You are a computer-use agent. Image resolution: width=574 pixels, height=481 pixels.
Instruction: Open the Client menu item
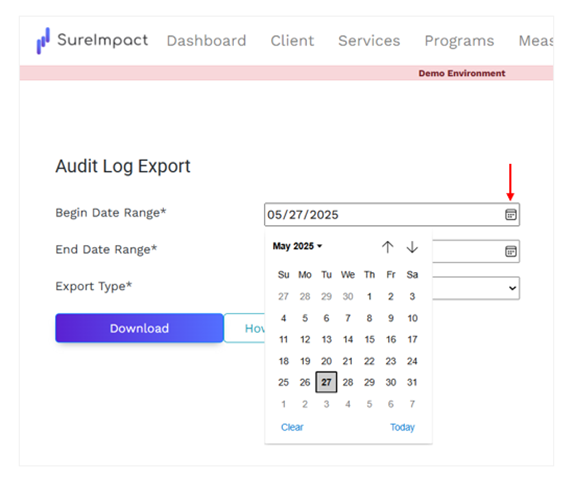point(292,41)
